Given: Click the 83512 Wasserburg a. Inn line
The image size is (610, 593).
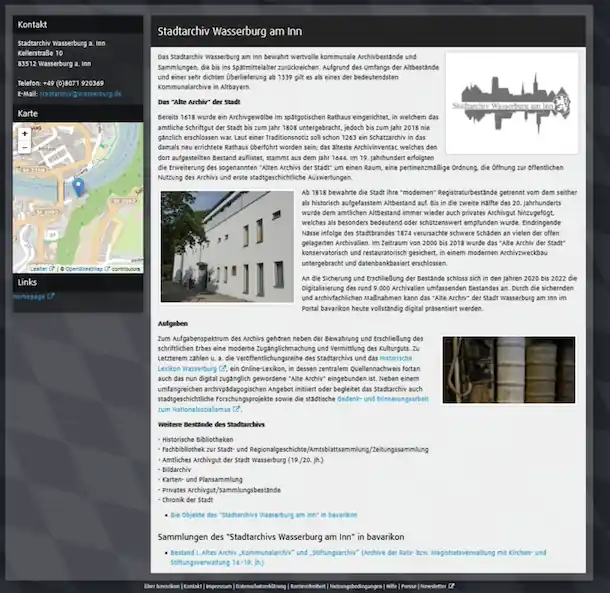Looking at the screenshot, I should pos(54,64).
